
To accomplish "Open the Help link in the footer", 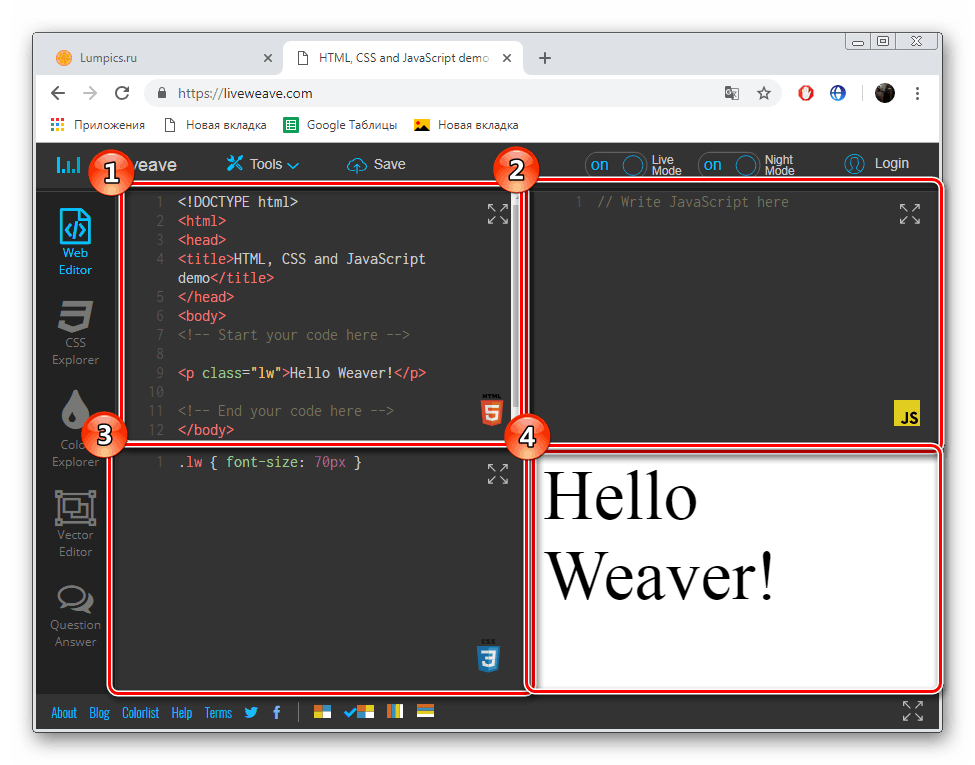I will 182,713.
